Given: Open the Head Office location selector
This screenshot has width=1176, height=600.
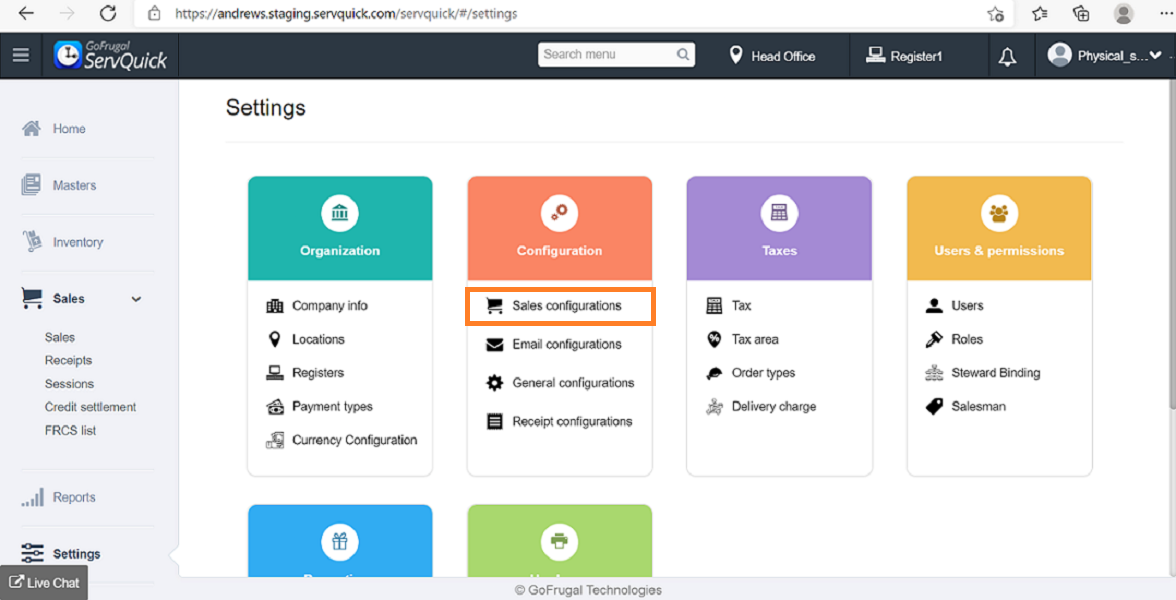Looking at the screenshot, I should (x=772, y=56).
